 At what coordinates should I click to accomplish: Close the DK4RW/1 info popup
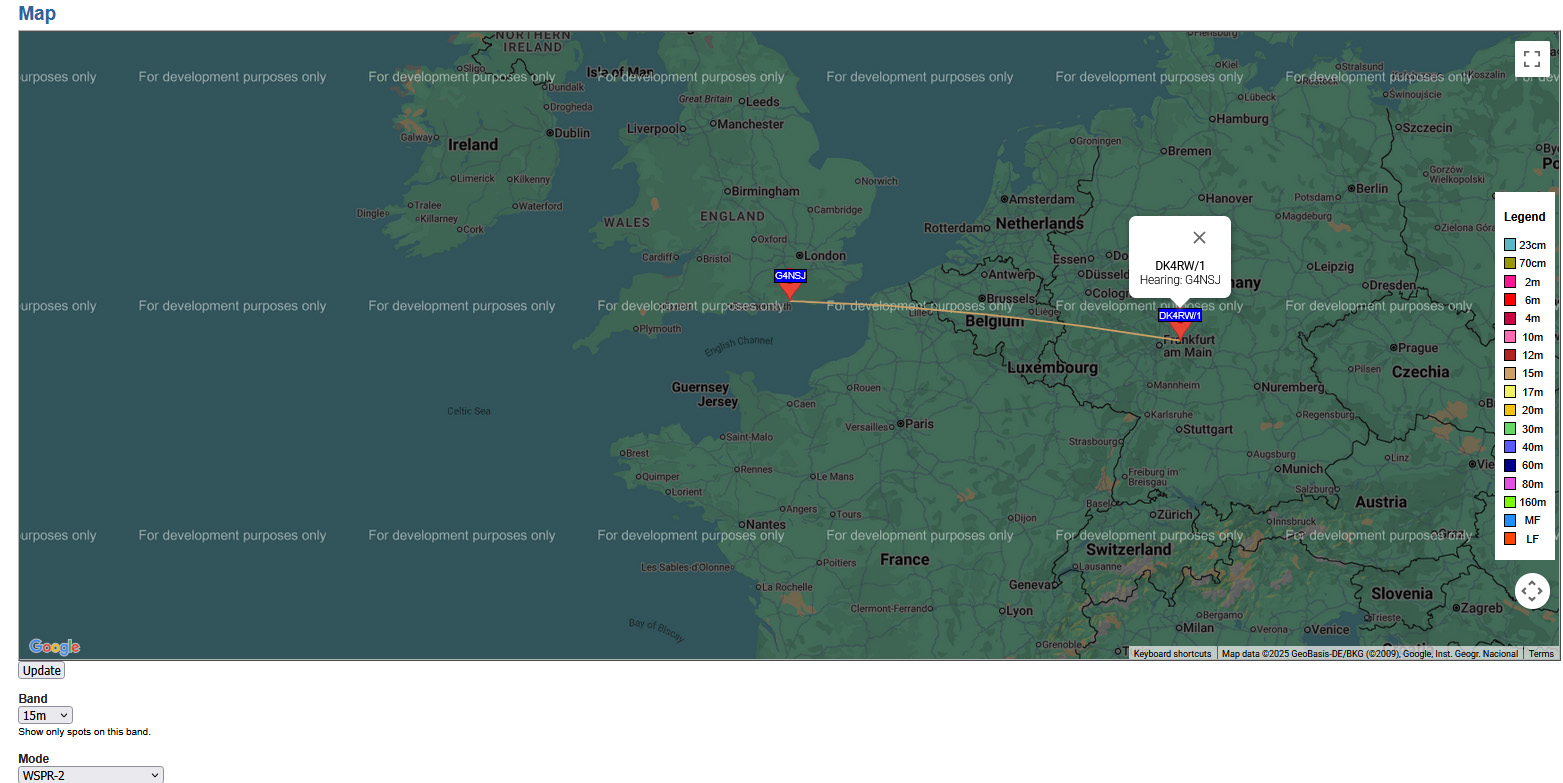(x=1199, y=238)
